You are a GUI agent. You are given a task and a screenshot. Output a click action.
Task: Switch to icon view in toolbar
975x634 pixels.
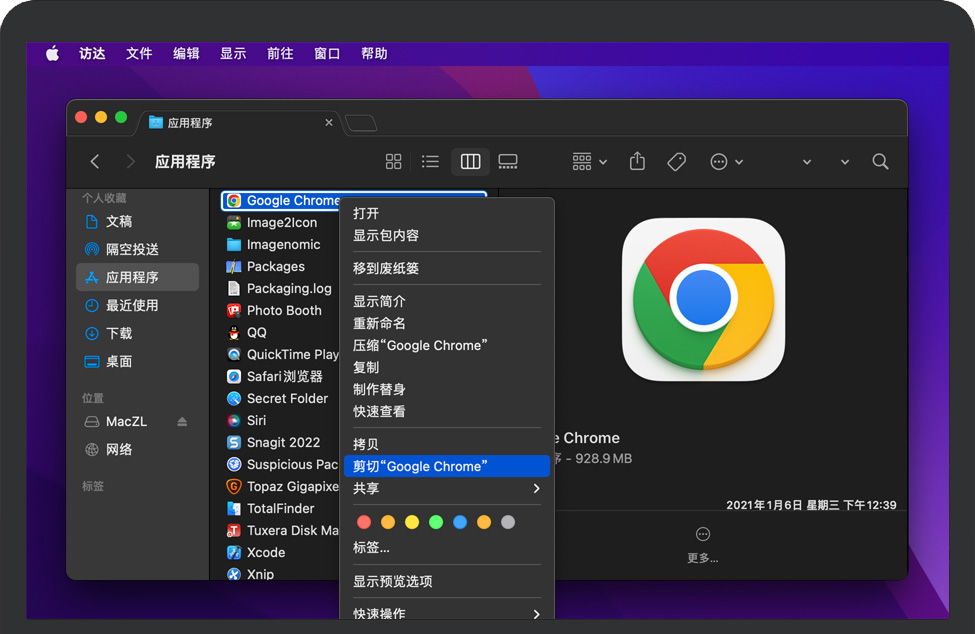393,162
